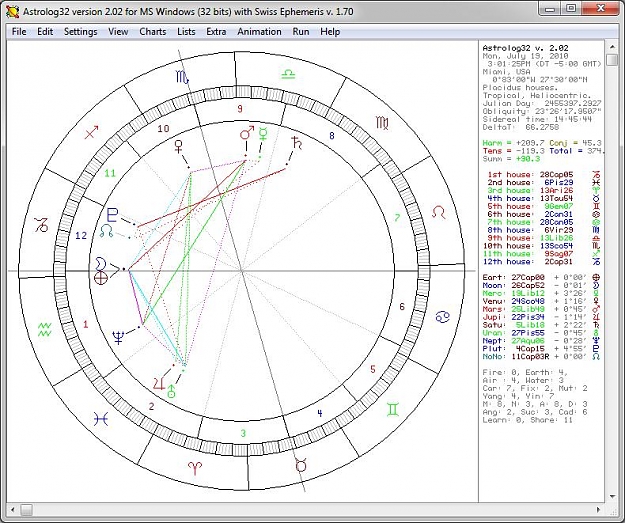Click the Virgo sign symbol on the zodiac ring

pos(382,123)
